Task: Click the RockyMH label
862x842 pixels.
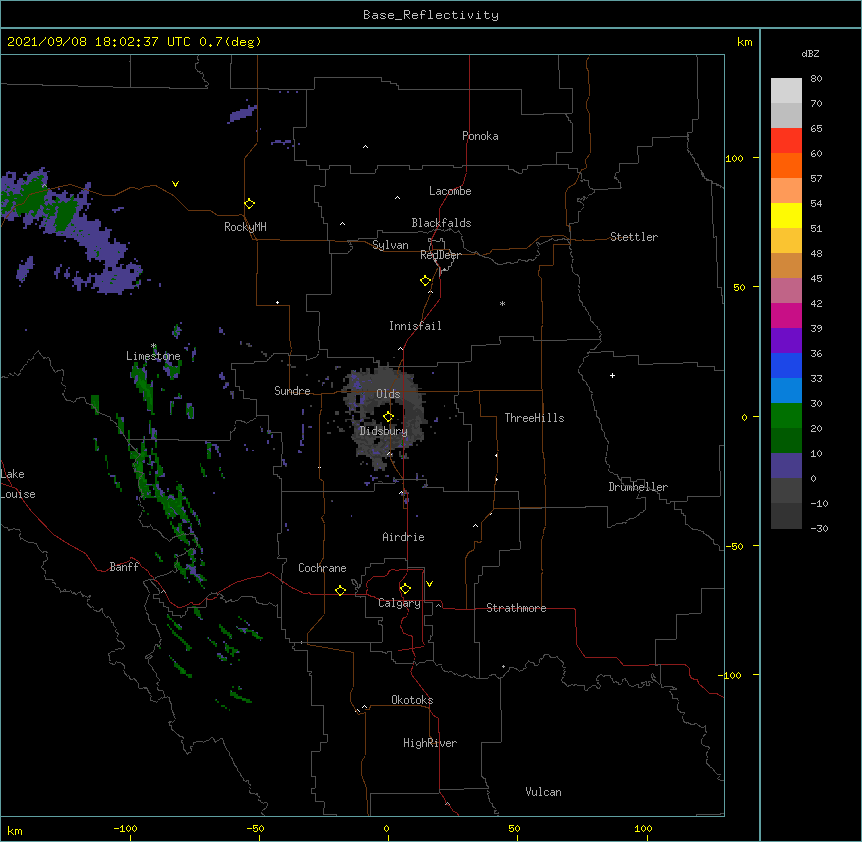Action: 245,227
